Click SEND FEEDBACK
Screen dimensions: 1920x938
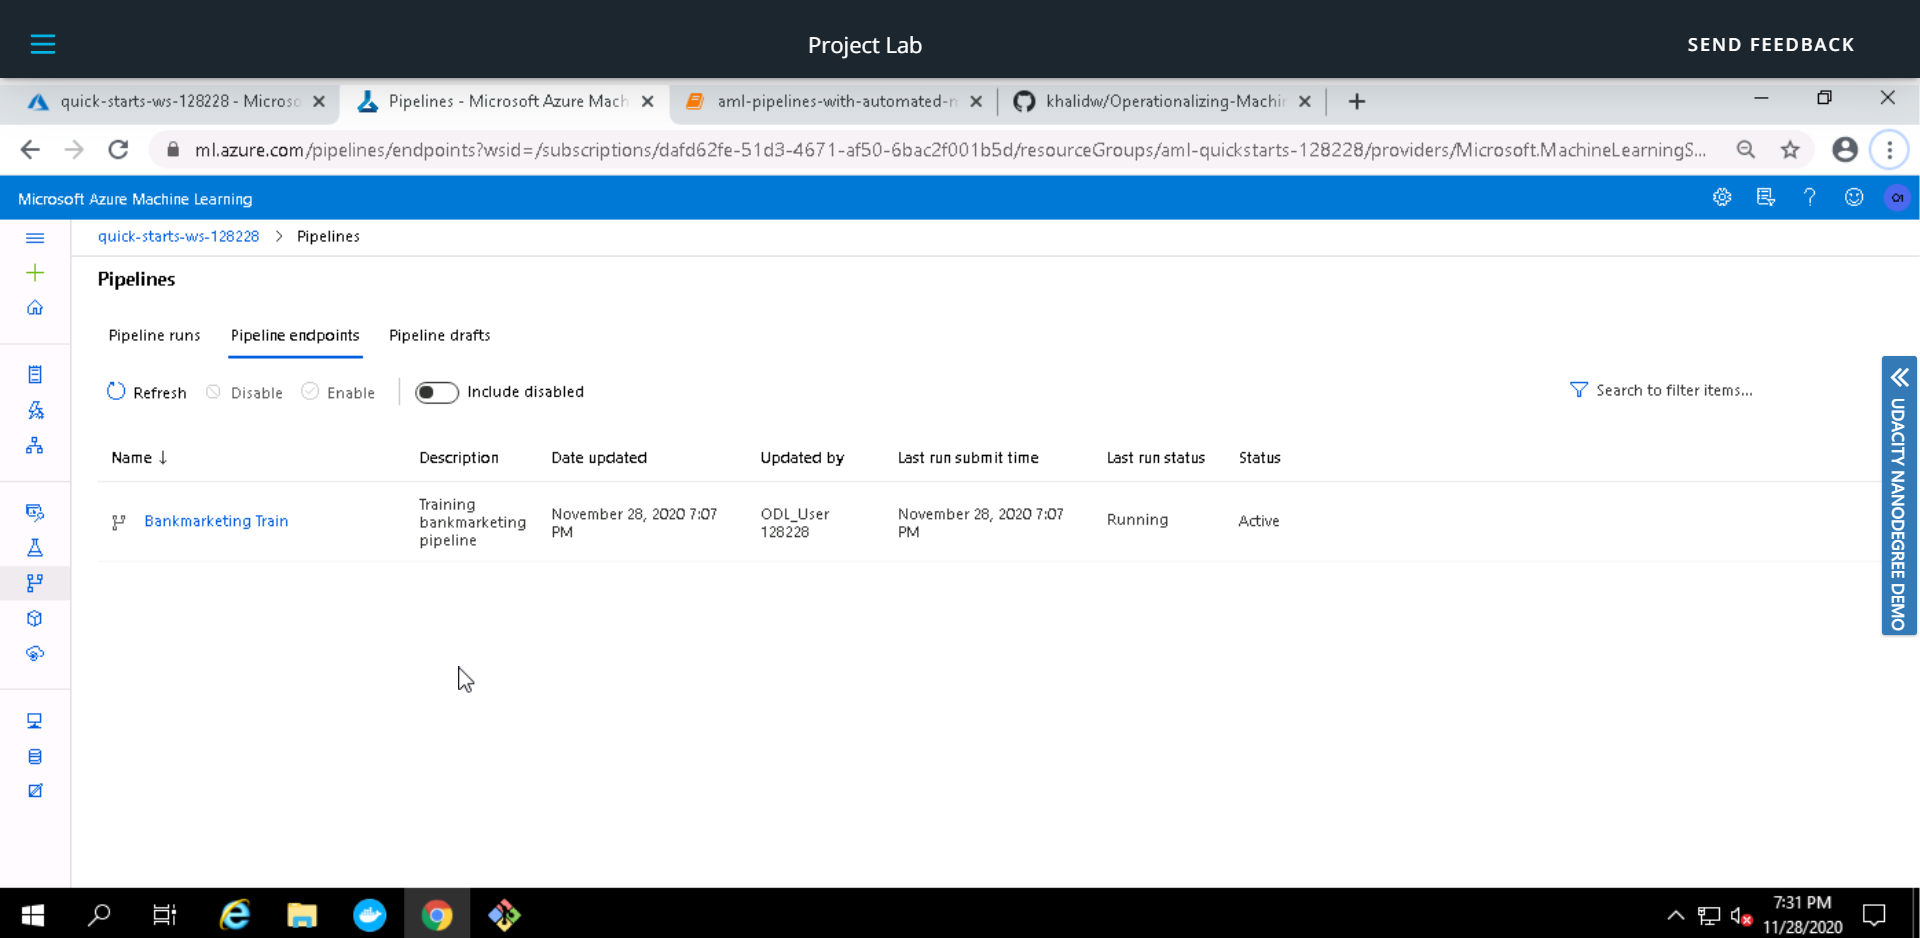click(1771, 44)
